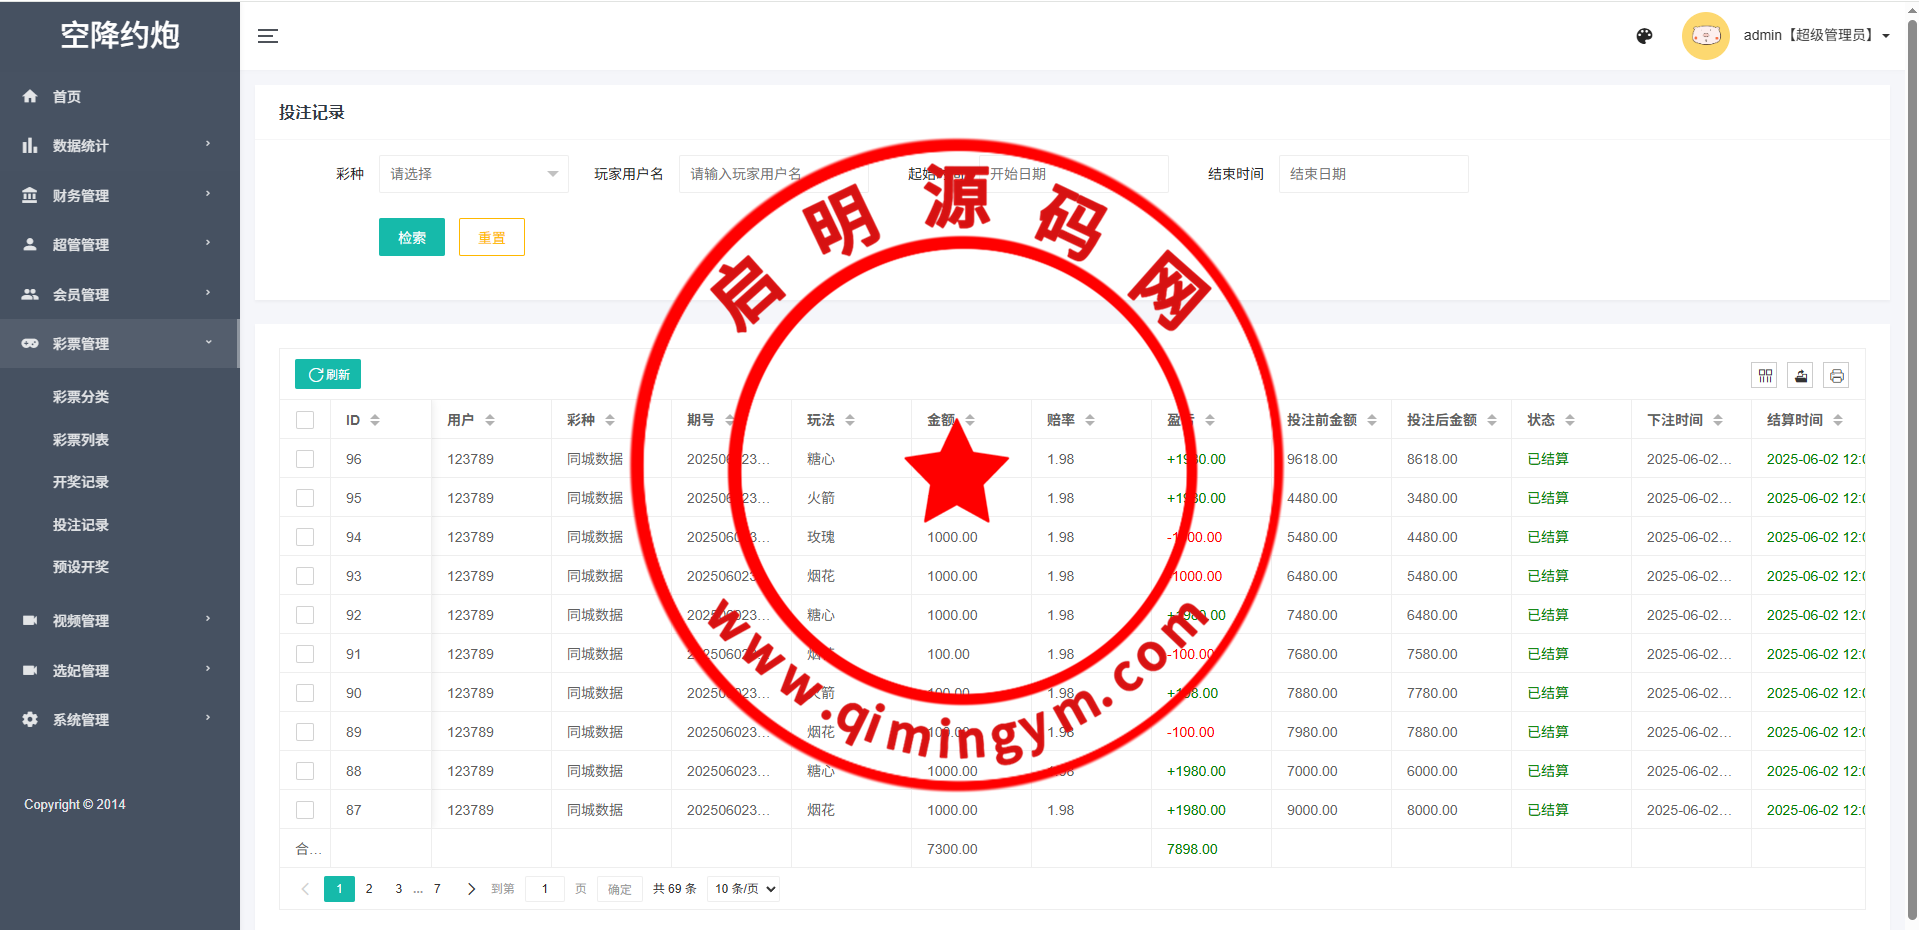Open 开奖记录 in the sidebar submenu

[x=81, y=482]
